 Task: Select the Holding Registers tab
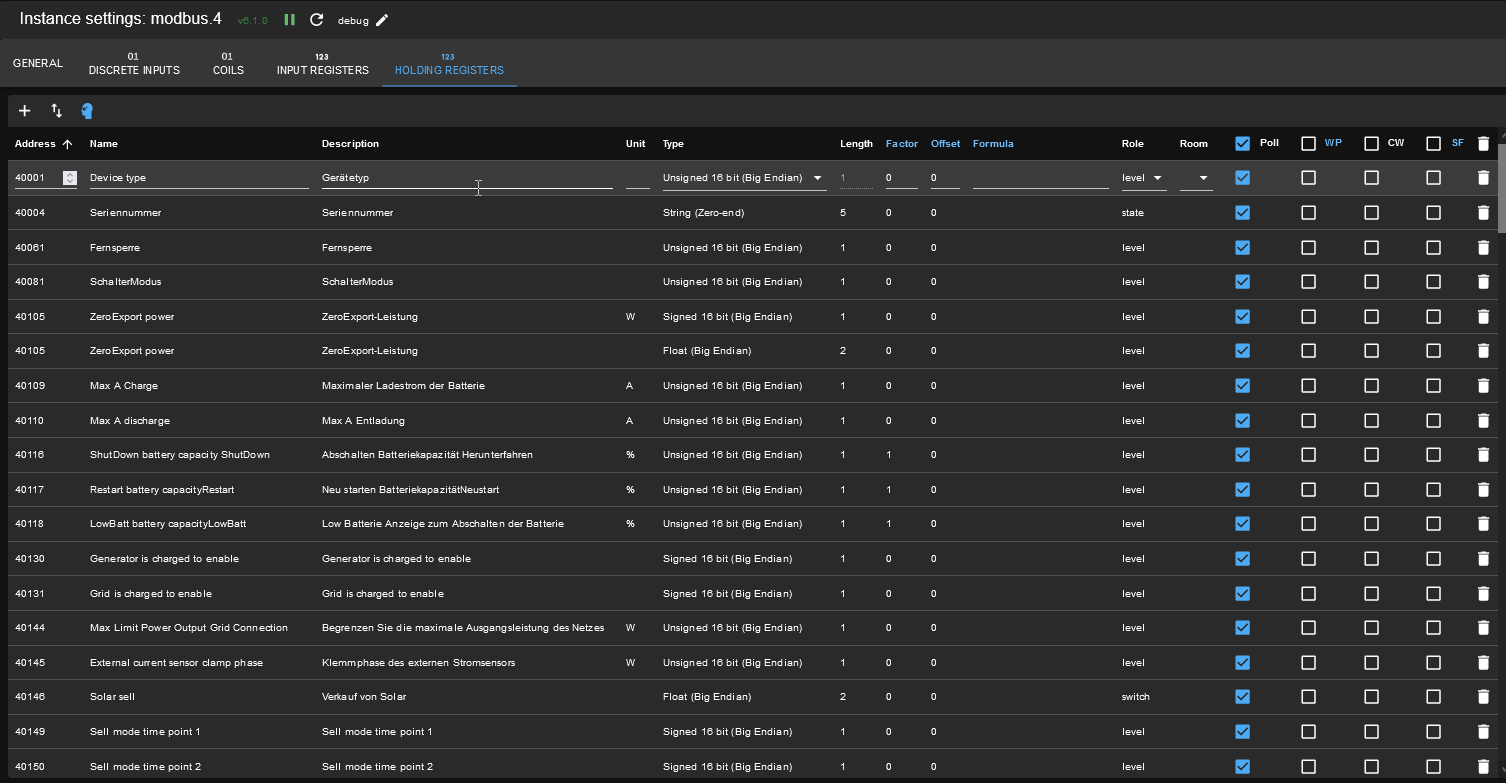point(449,64)
